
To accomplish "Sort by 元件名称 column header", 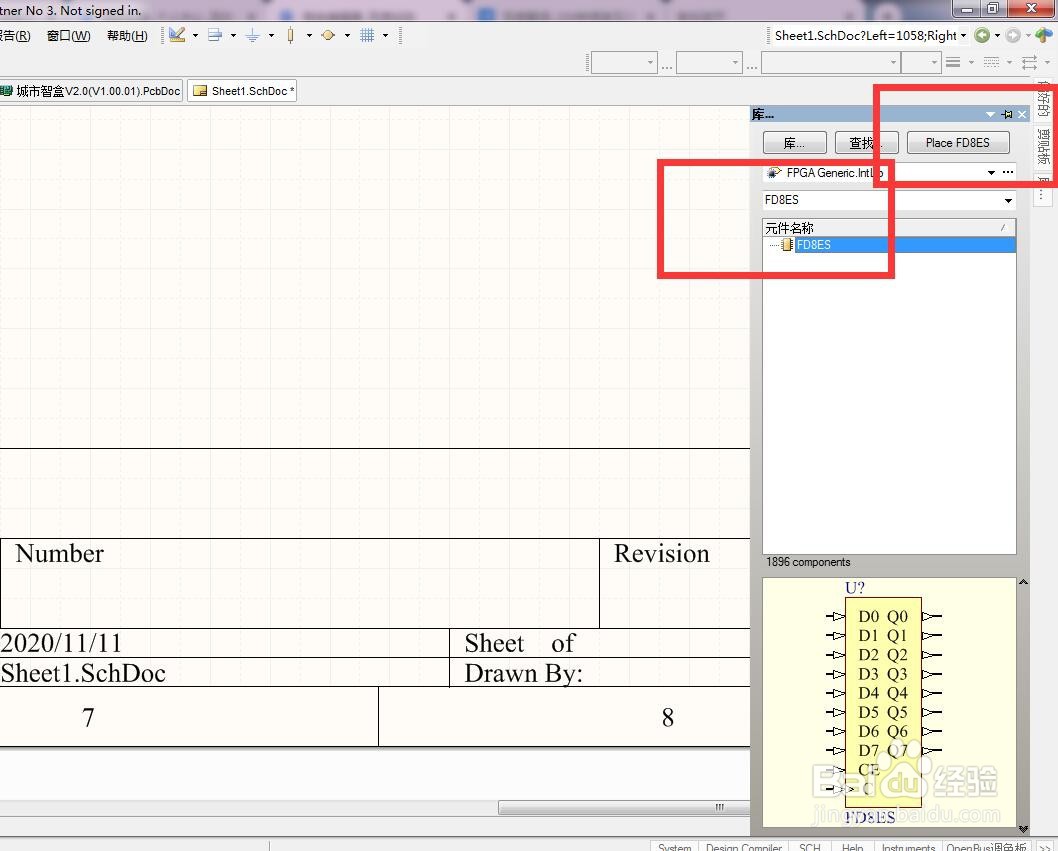I will 889,228.
